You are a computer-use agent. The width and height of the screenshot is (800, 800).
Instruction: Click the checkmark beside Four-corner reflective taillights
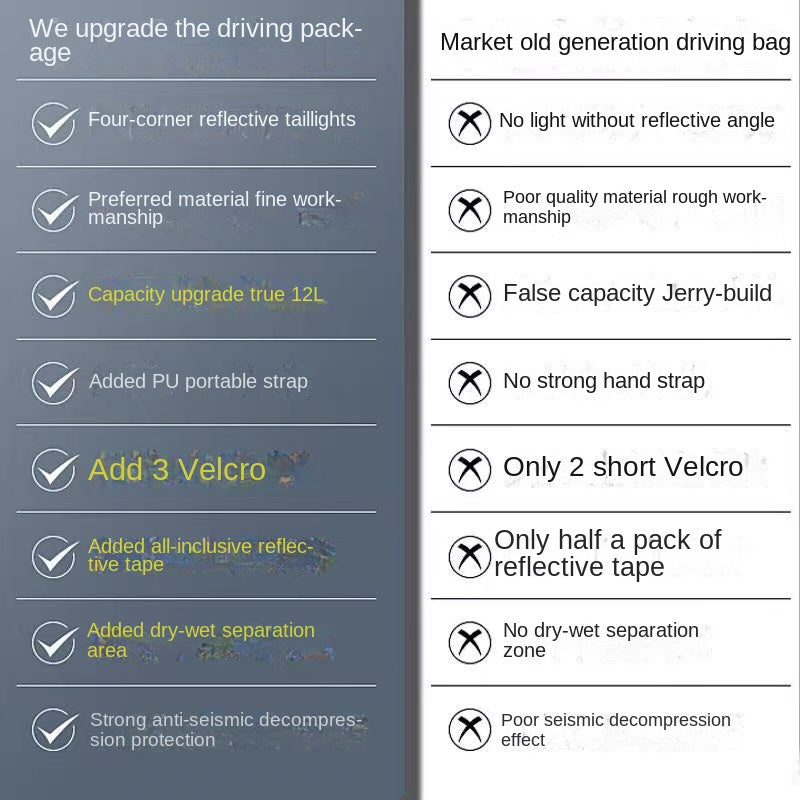point(54,123)
